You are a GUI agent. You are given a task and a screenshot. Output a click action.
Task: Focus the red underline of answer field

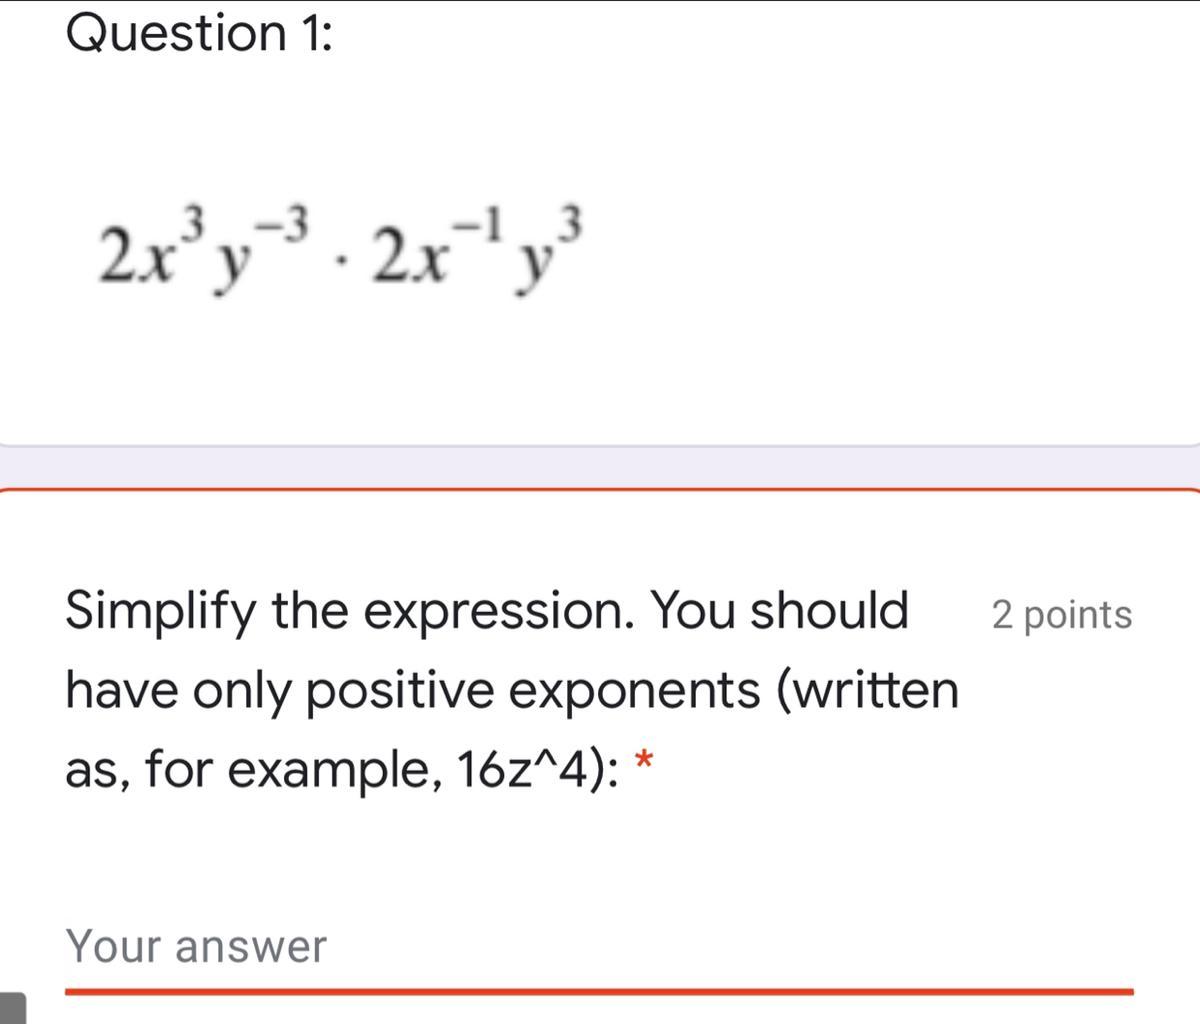599,991
